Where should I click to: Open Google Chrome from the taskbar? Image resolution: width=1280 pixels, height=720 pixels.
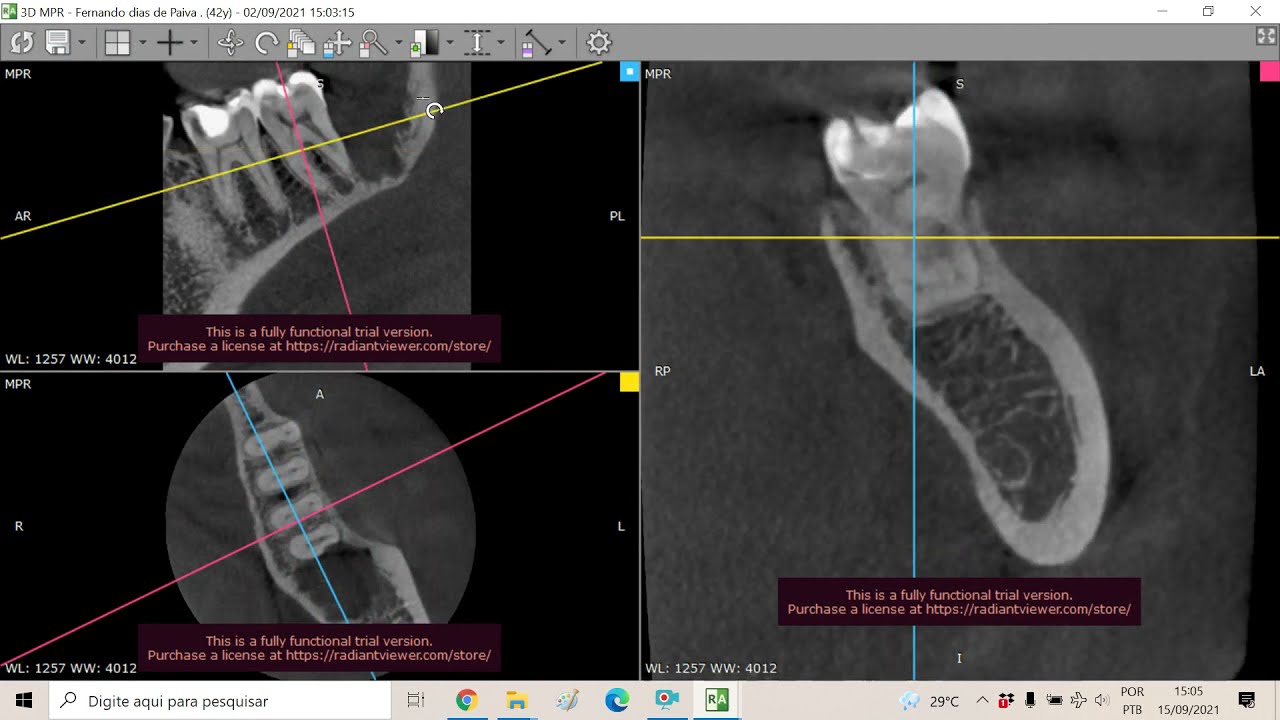(466, 701)
